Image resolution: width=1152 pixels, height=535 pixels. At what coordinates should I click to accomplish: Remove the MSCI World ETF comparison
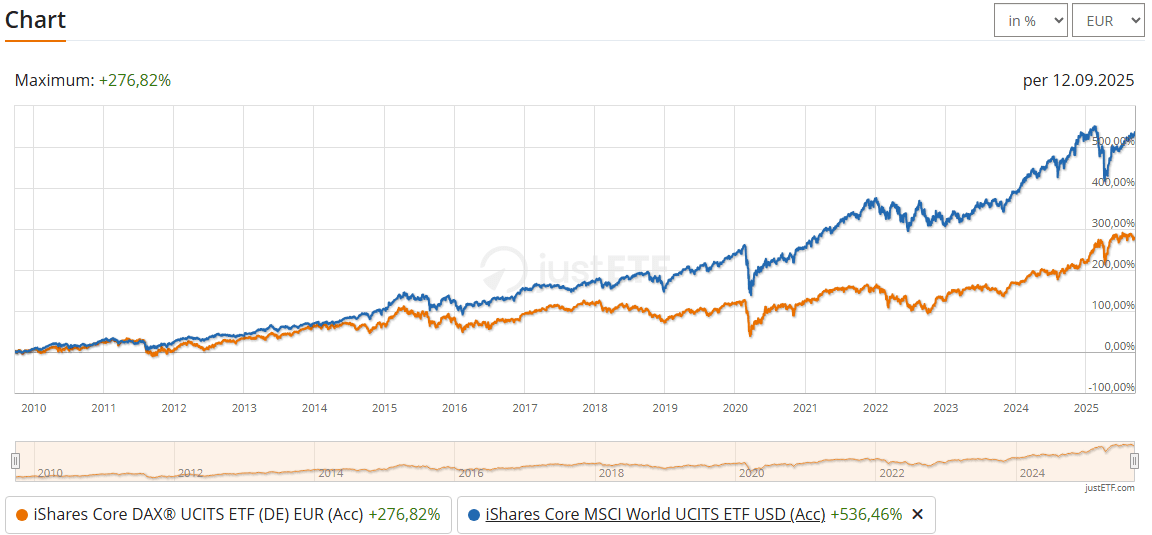[x=917, y=514]
